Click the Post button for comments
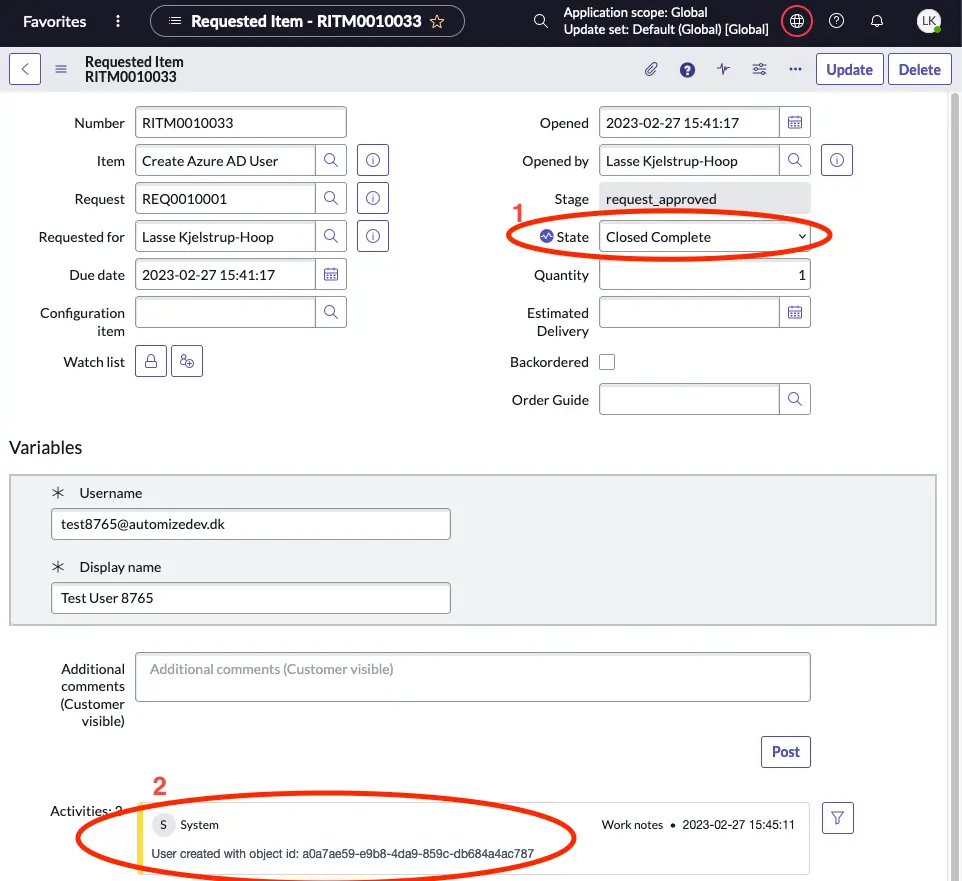 click(785, 751)
